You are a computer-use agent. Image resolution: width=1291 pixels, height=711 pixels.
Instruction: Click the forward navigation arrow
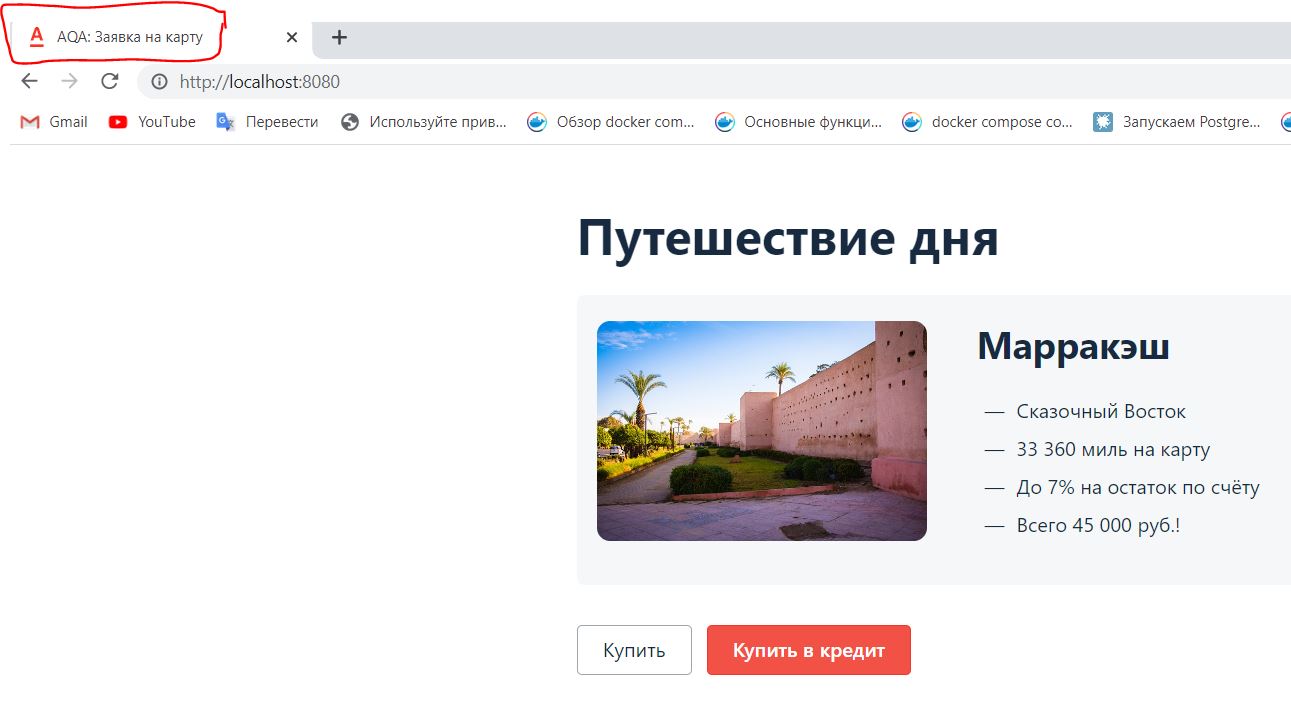coord(68,81)
